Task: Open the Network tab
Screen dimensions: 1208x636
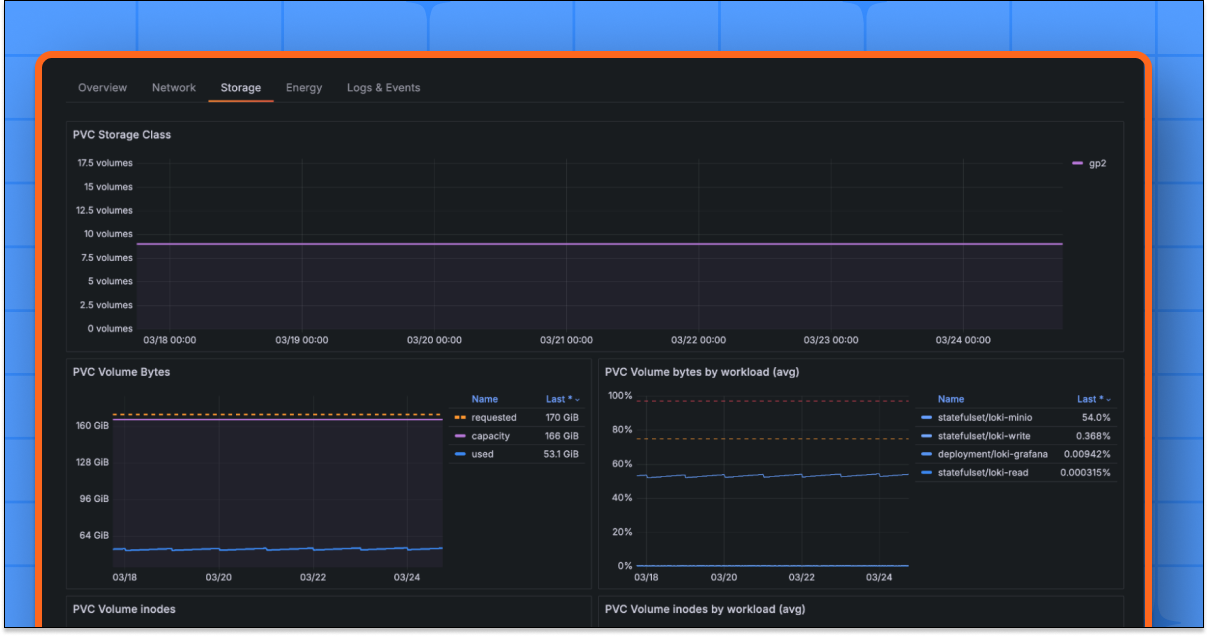Action: coord(173,87)
